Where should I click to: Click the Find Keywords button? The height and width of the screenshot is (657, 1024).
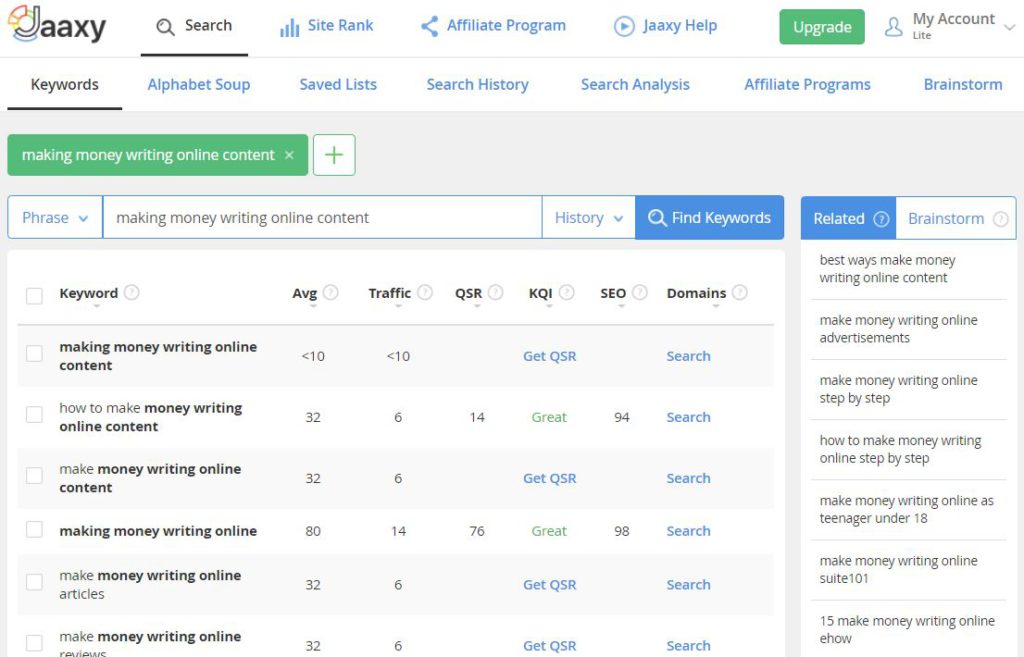[709, 217]
